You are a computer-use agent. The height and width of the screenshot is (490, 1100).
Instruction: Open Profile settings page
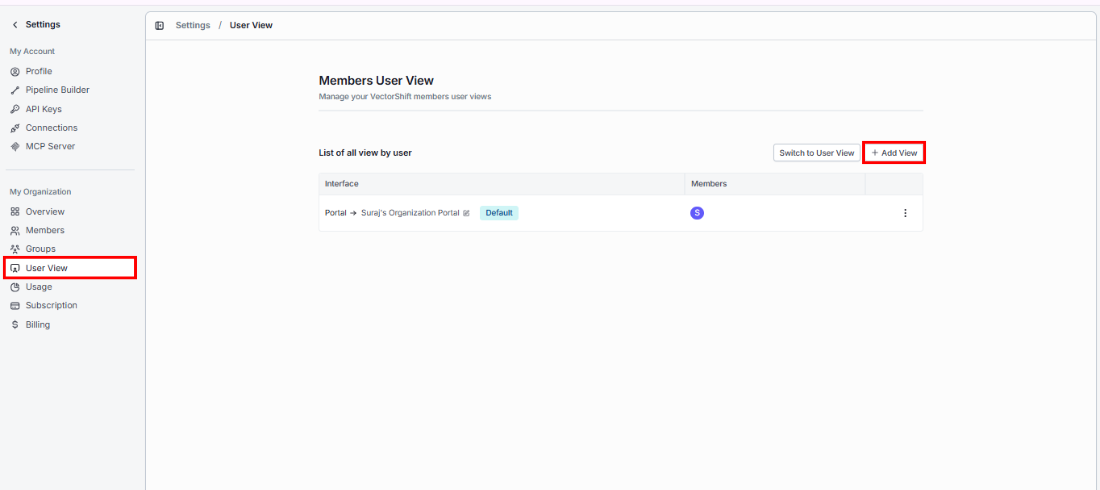click(x=39, y=72)
